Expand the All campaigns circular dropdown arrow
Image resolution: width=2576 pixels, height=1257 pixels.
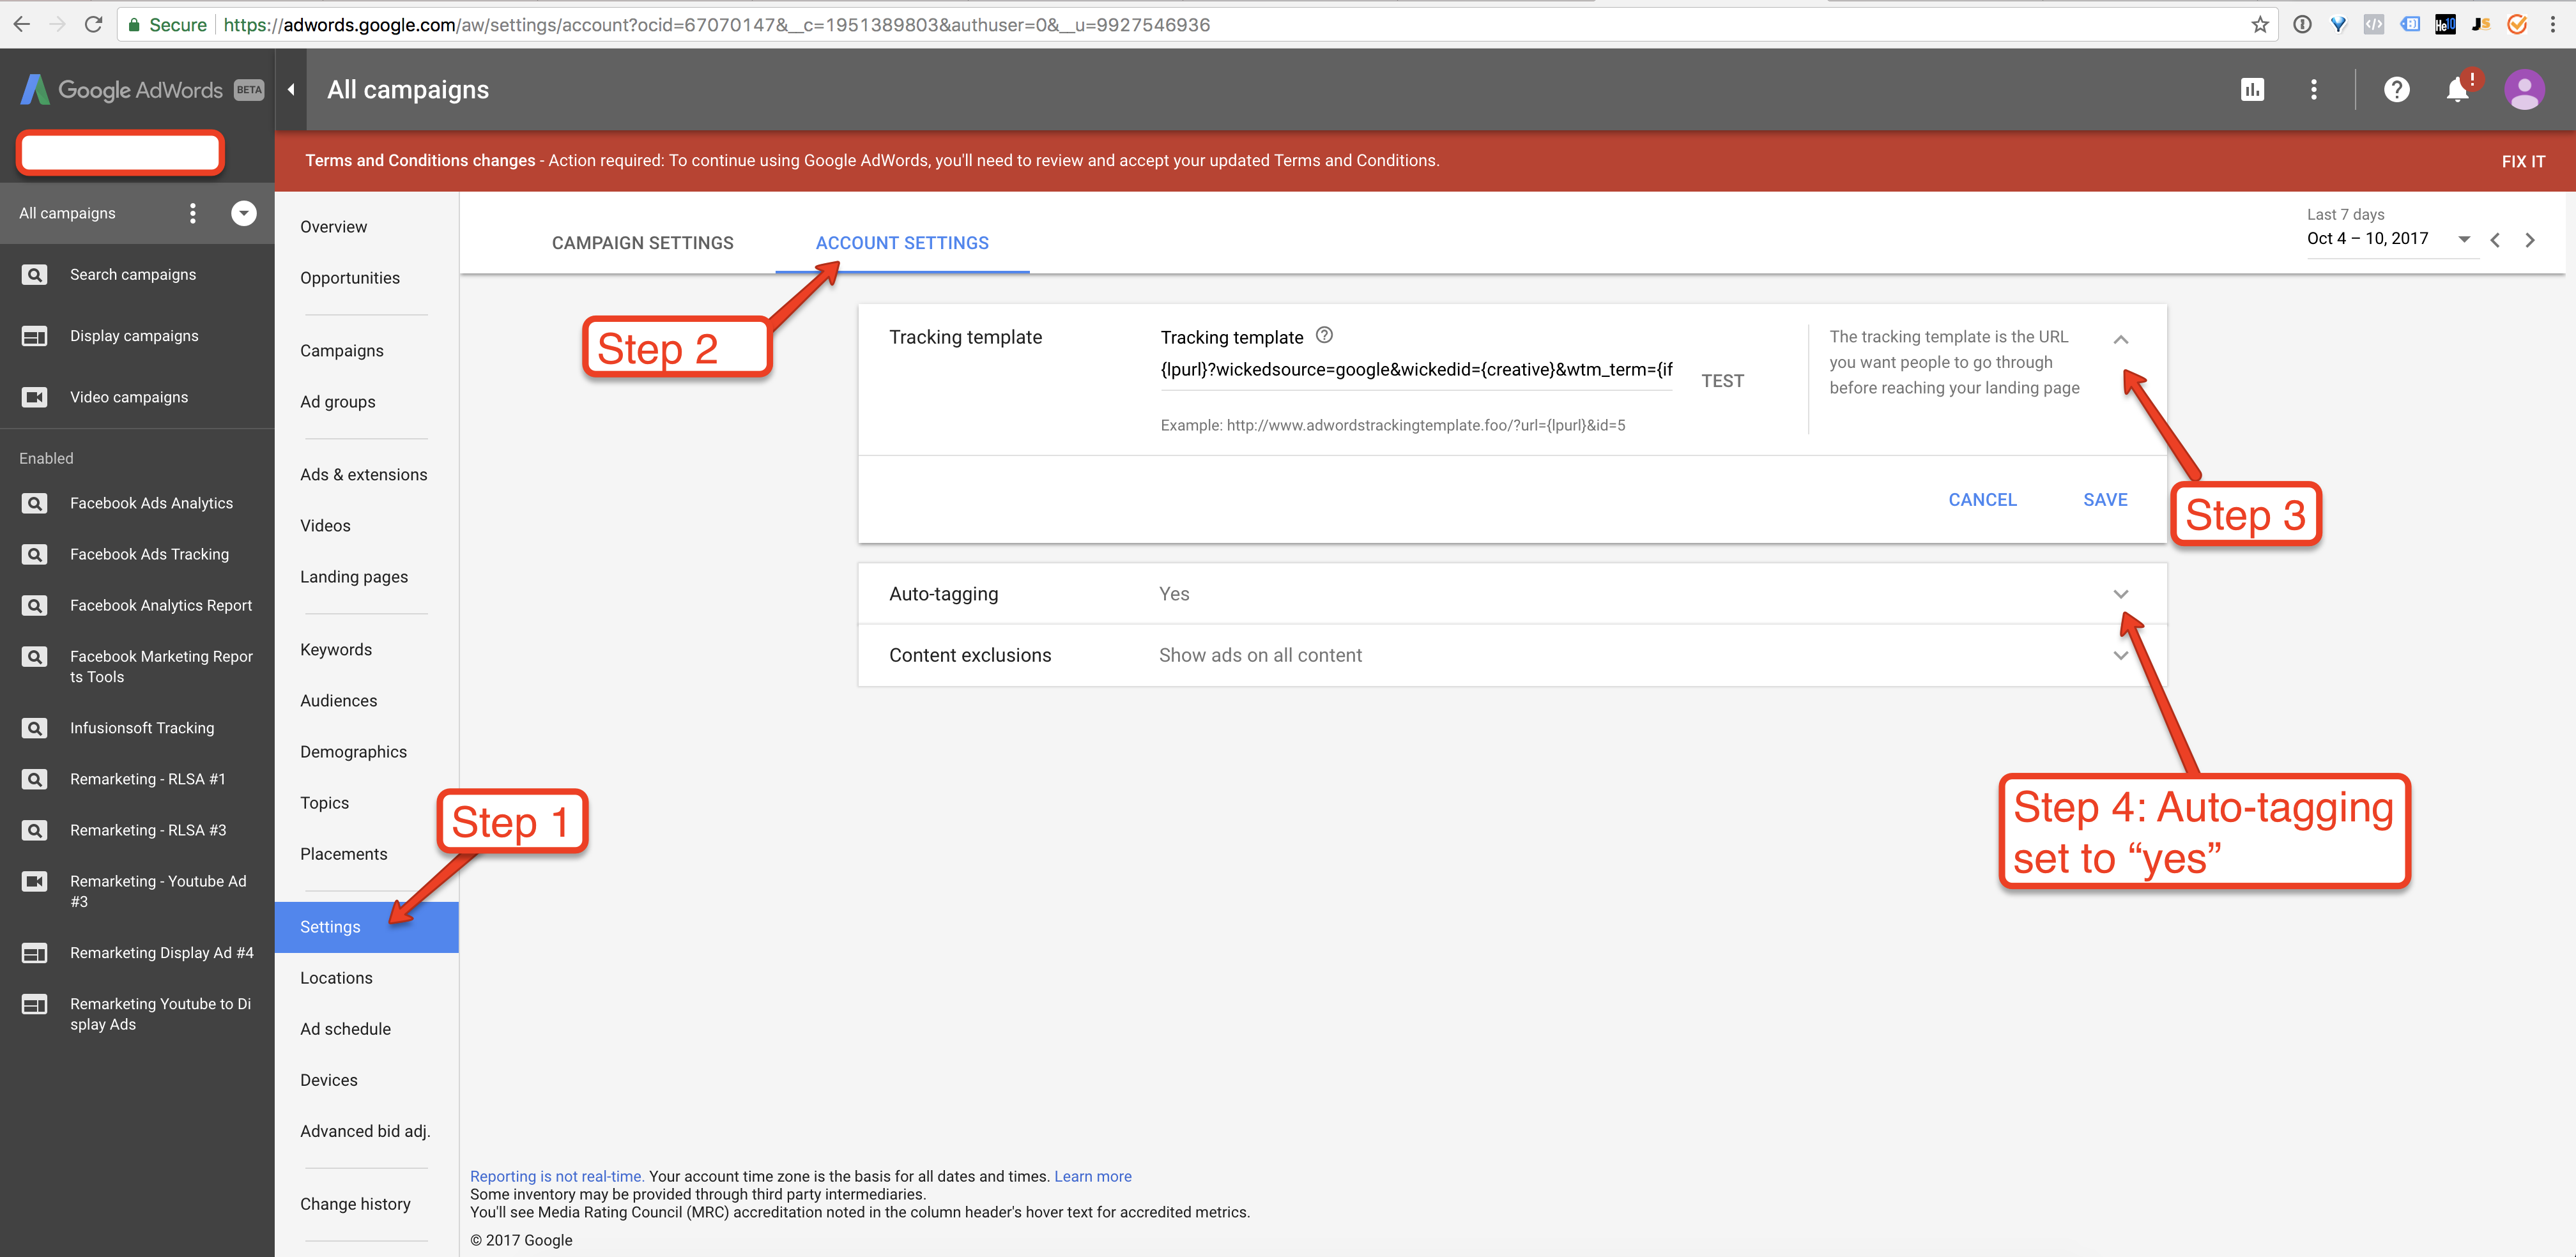pos(244,213)
